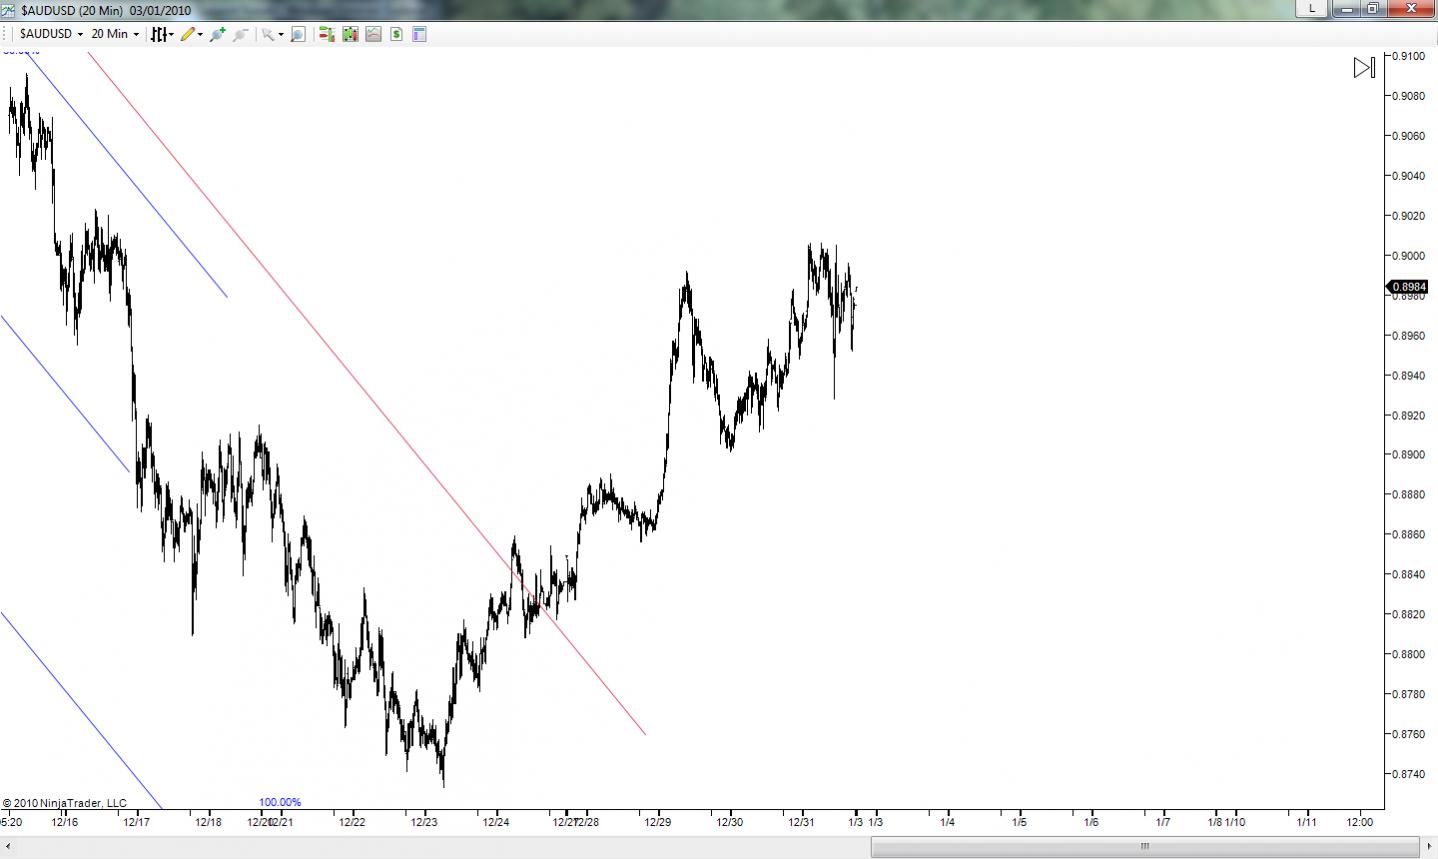Click the 0.8740 price axis label
Viewport: 1438px width, 859px height.
[x=1408, y=774]
